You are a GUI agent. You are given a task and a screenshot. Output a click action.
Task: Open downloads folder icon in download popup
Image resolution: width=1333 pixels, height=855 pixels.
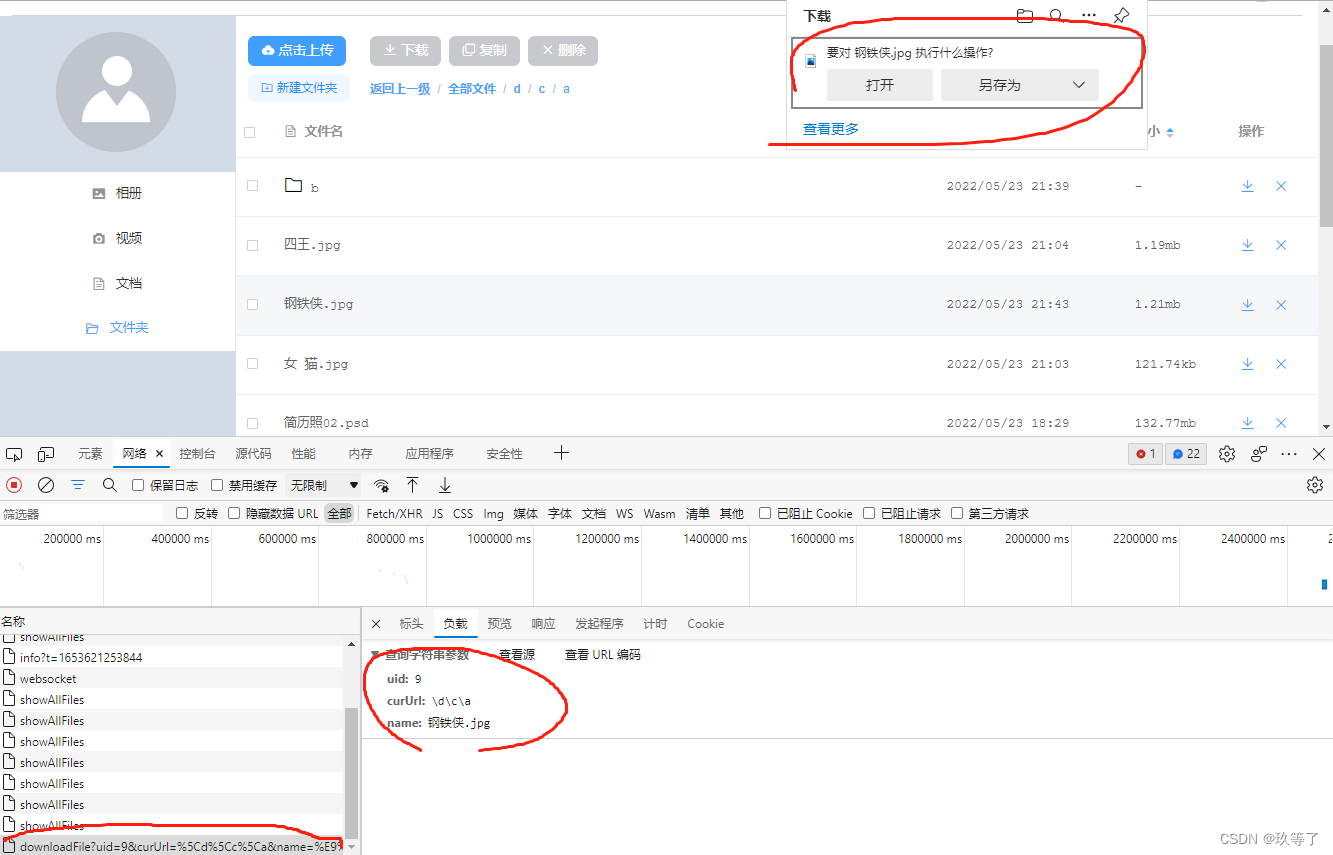(x=1024, y=16)
